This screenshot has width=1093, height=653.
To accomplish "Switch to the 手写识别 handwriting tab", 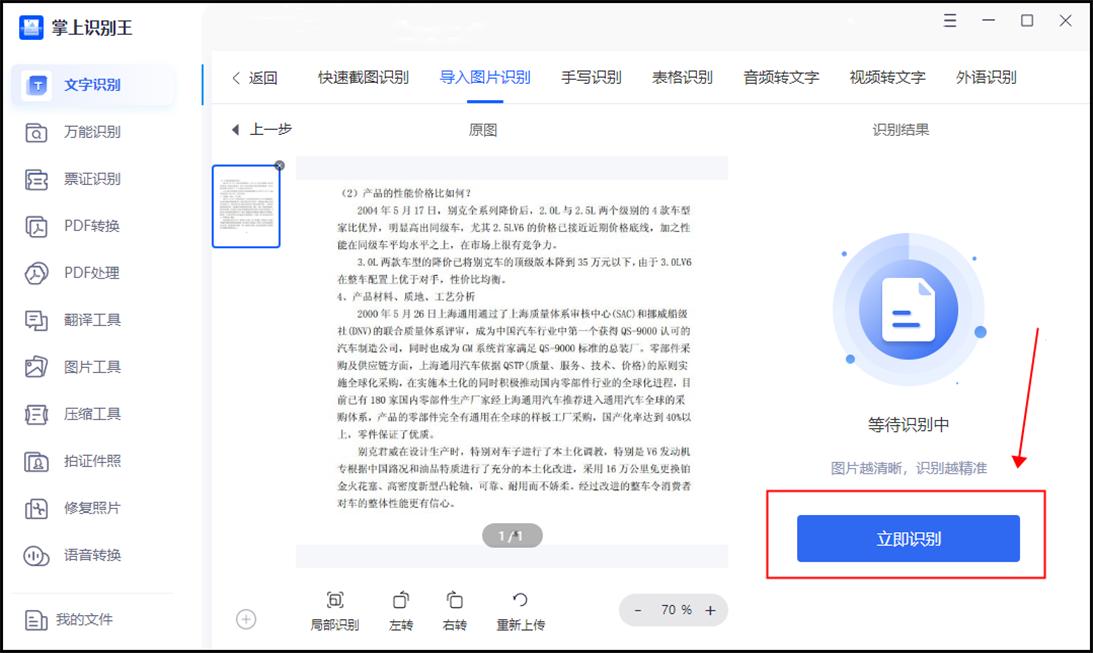I will (x=594, y=77).
